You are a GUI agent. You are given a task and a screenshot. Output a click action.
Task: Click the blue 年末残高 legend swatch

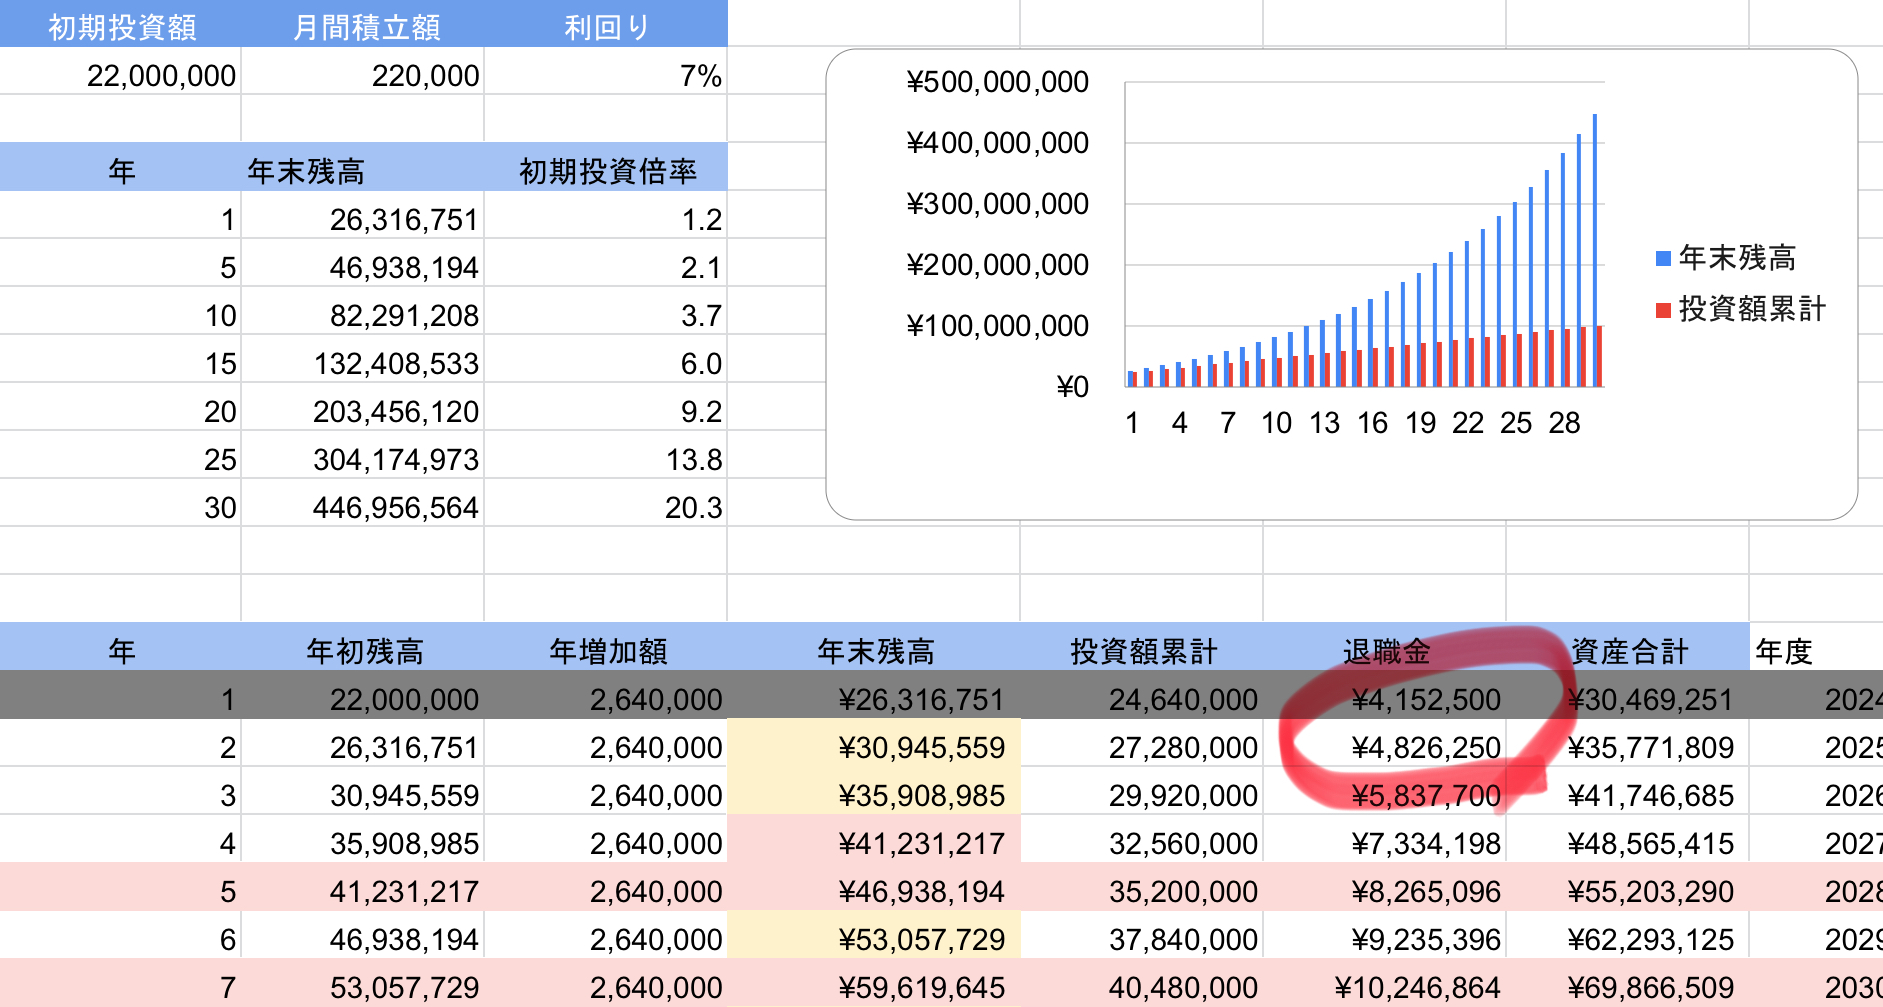click(x=1663, y=259)
